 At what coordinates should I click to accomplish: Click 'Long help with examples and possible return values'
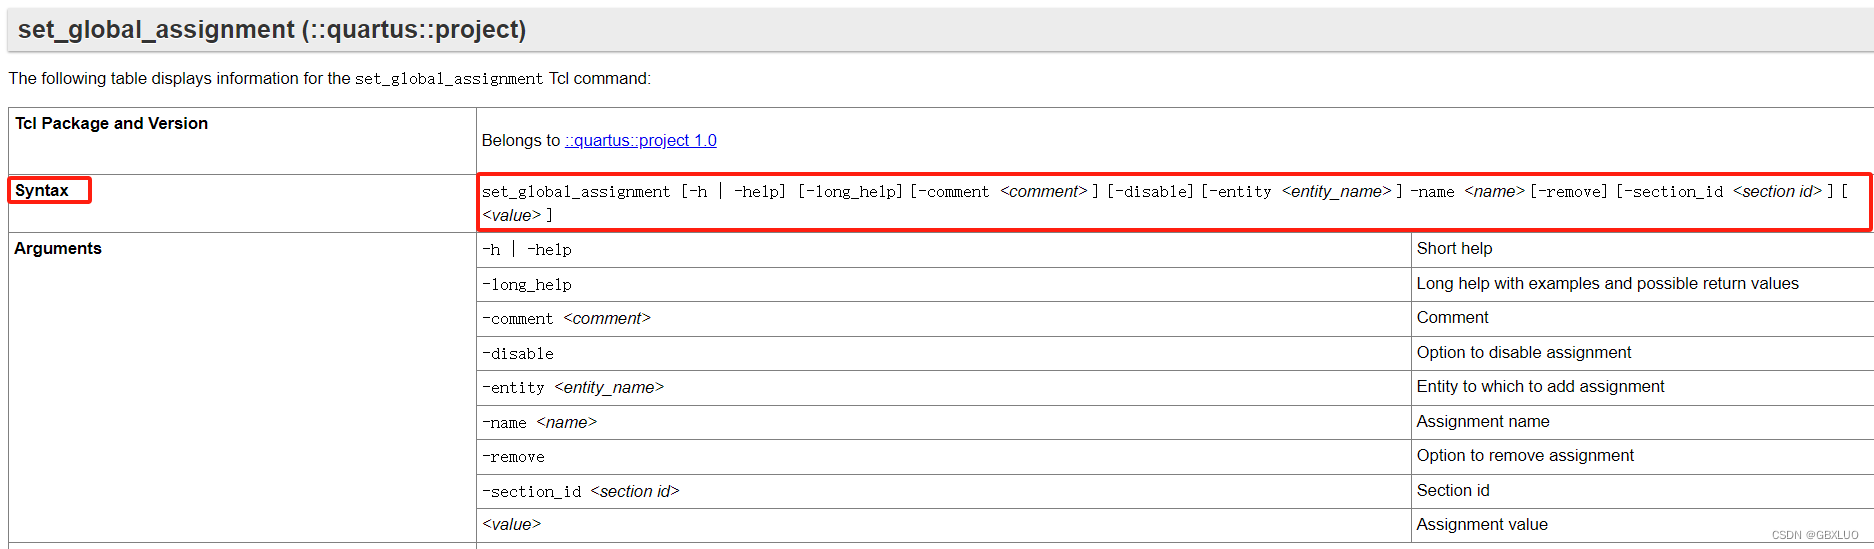point(1607,283)
